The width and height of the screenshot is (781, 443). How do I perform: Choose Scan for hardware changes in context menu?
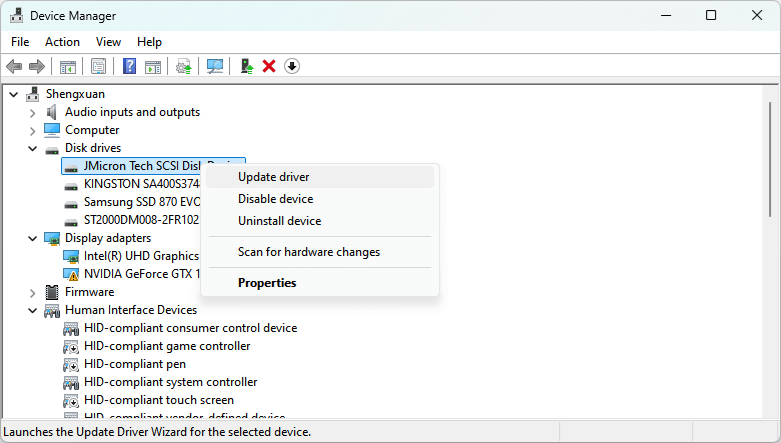point(320,252)
